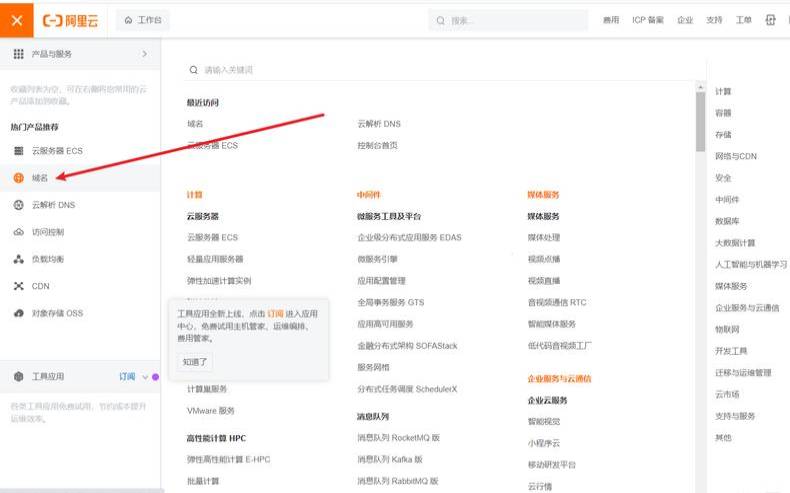
Task: Jump to 计算 category on right
Action: [x=723, y=91]
